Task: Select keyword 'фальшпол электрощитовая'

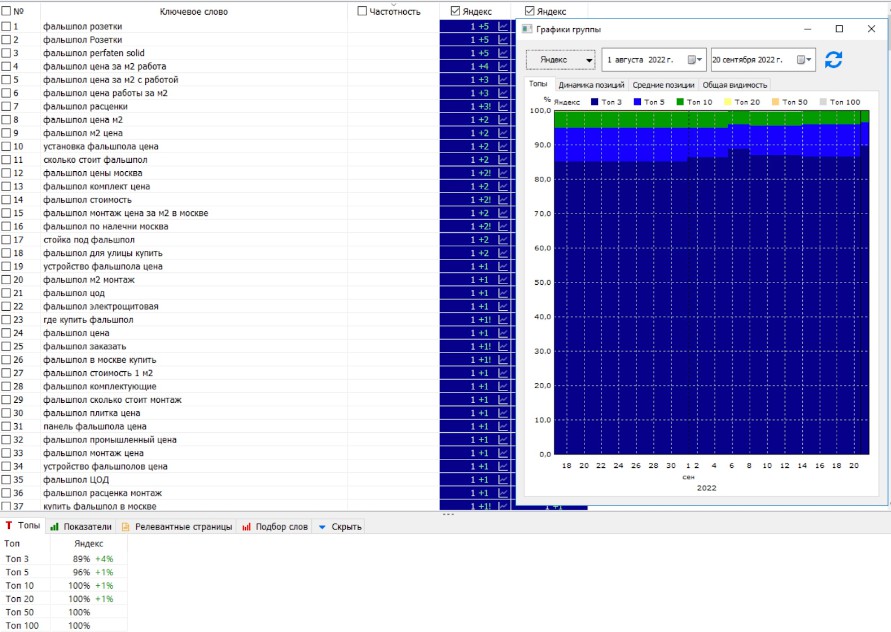Action: 101,306
